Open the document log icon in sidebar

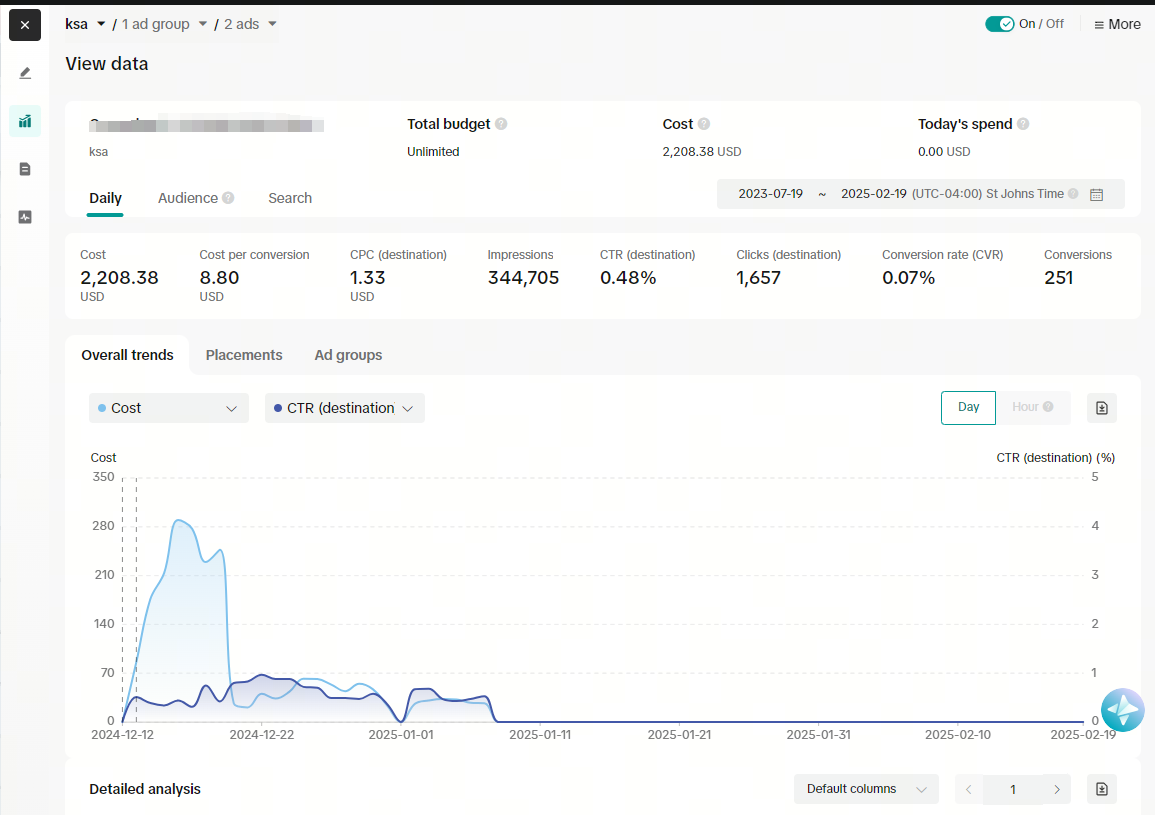25,169
